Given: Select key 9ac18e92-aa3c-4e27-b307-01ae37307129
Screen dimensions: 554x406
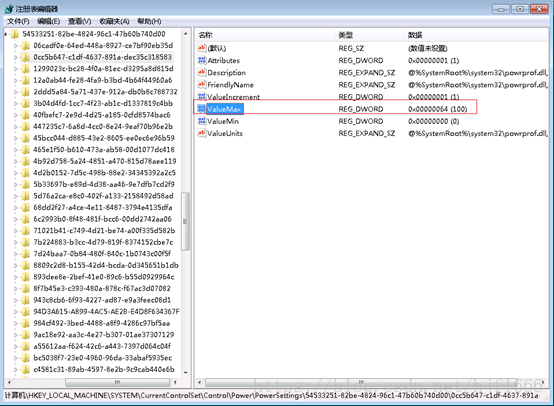Looking at the screenshot, I should point(104,335).
